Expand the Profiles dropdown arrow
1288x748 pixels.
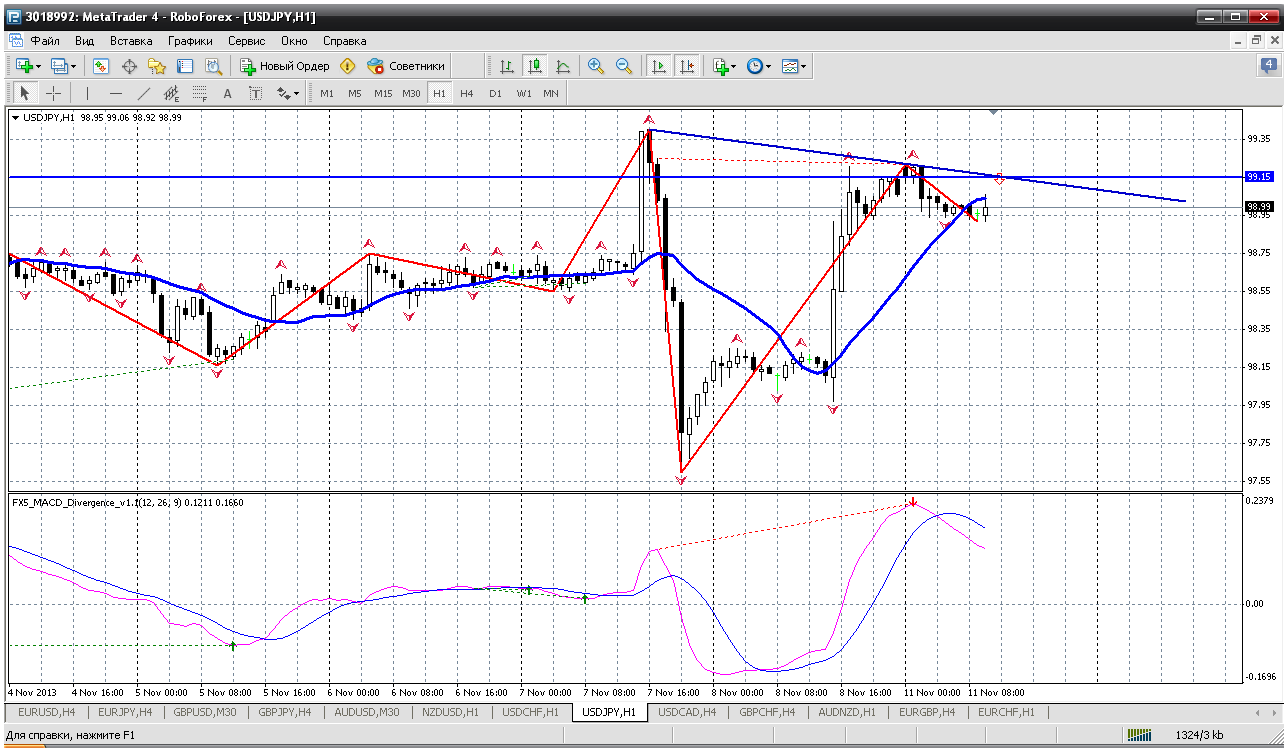74,66
